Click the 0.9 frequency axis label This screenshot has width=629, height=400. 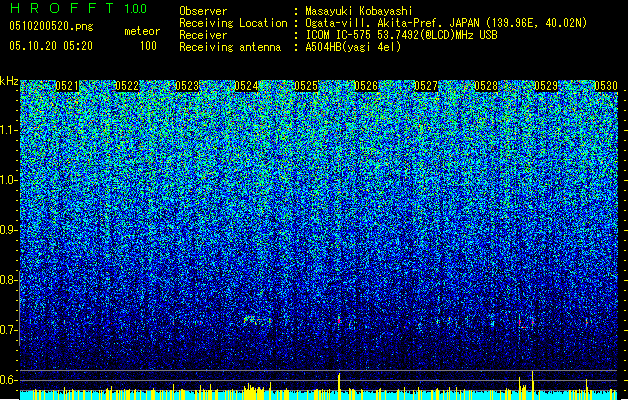coord(8,230)
